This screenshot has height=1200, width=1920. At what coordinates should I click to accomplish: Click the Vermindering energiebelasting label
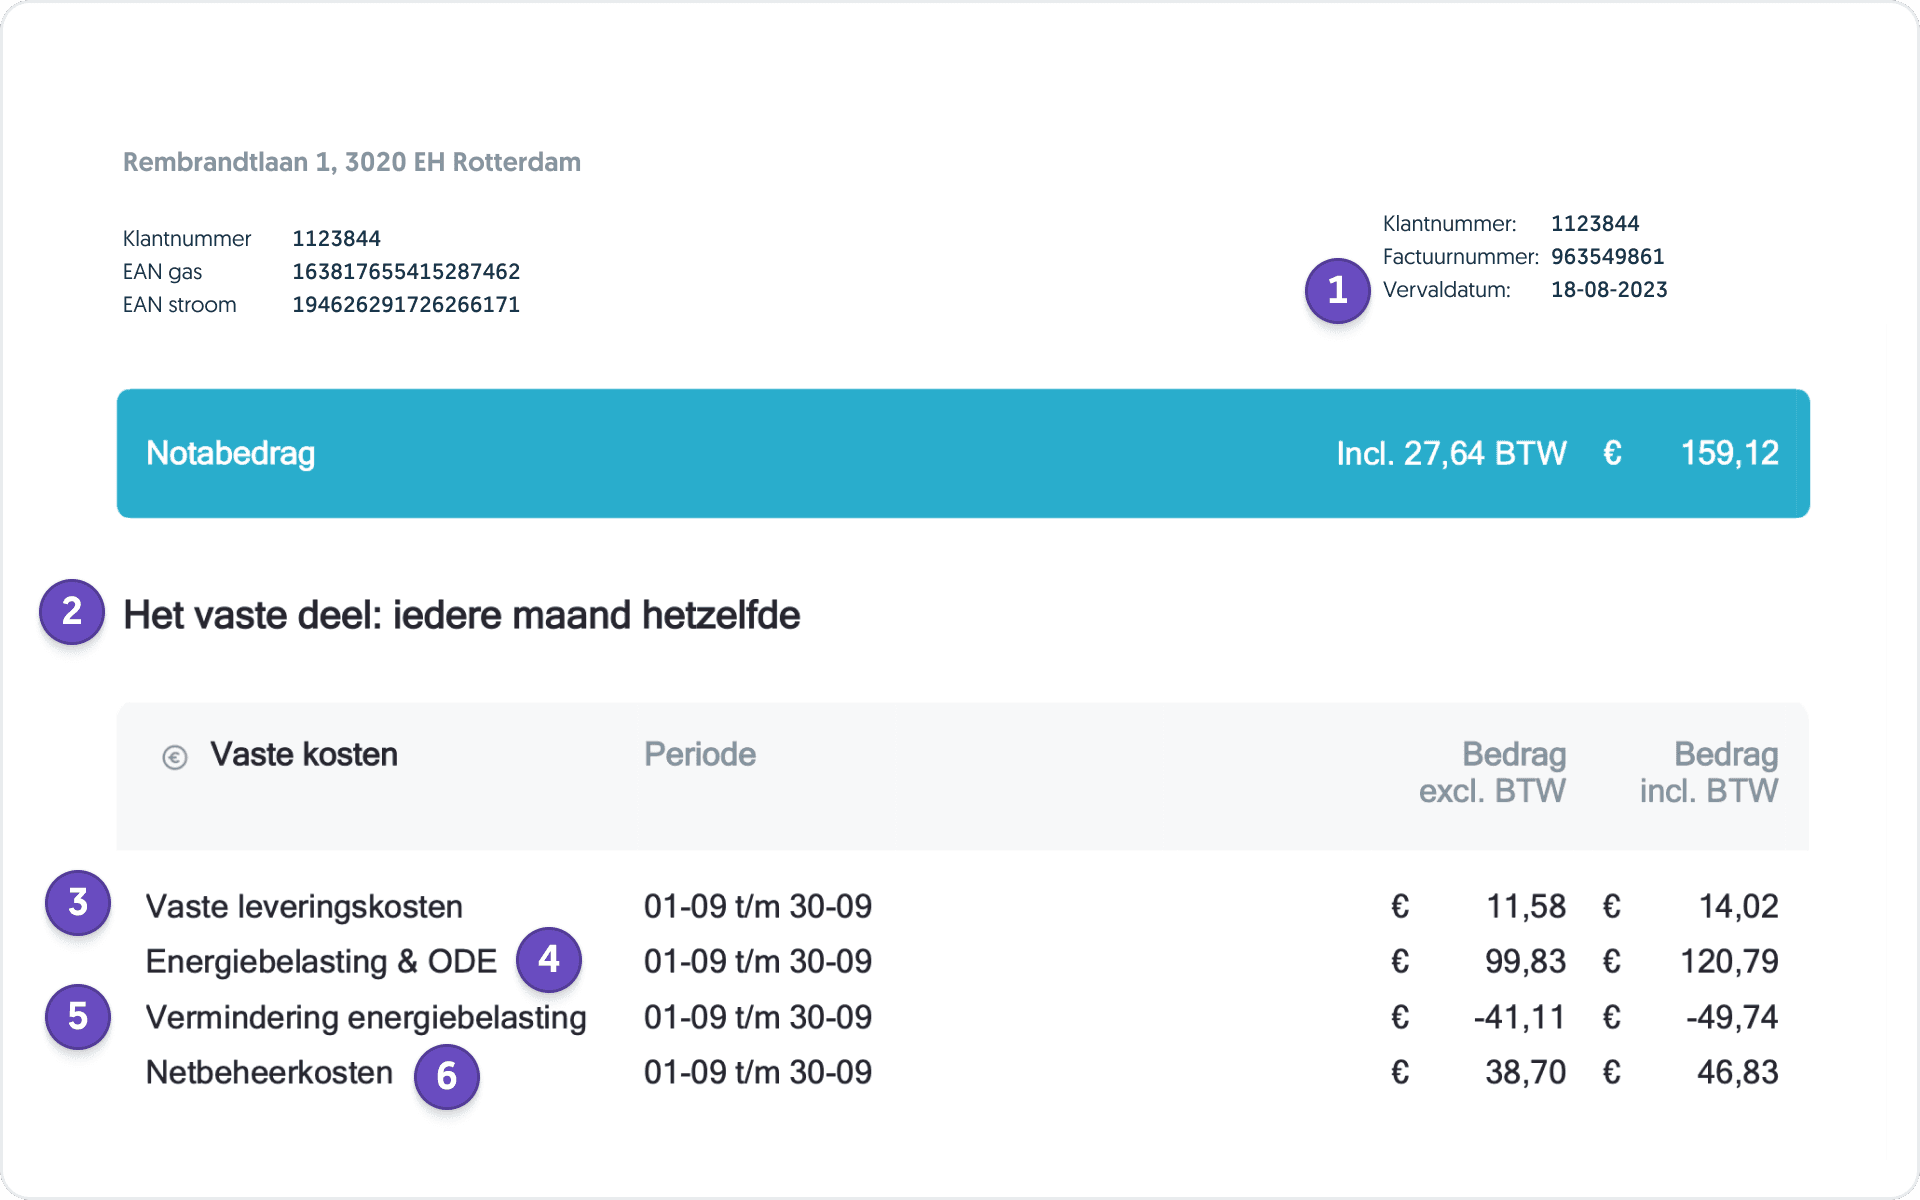coord(366,1018)
